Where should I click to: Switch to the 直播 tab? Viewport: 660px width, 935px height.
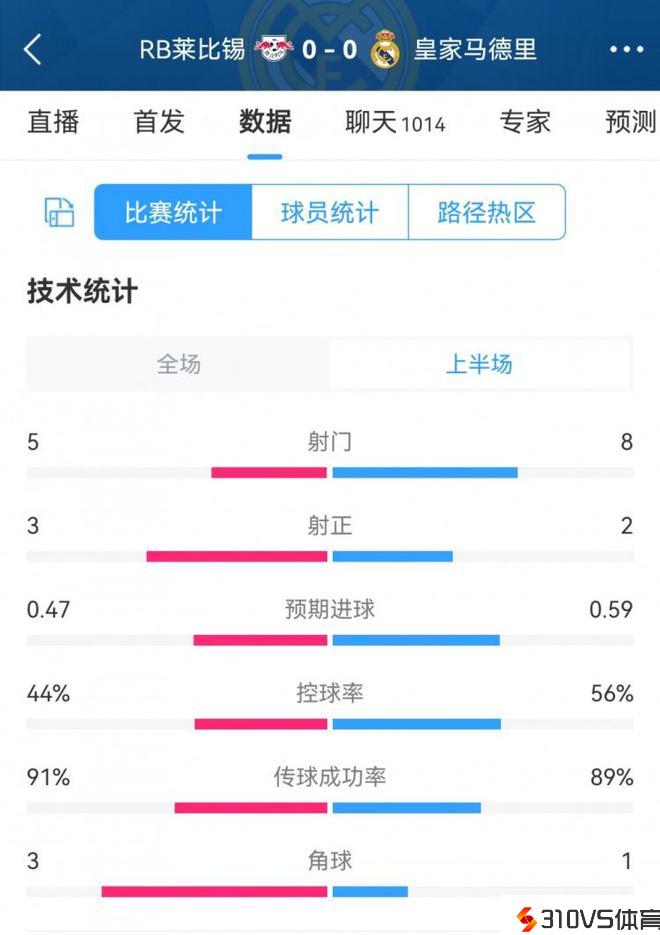[53, 122]
